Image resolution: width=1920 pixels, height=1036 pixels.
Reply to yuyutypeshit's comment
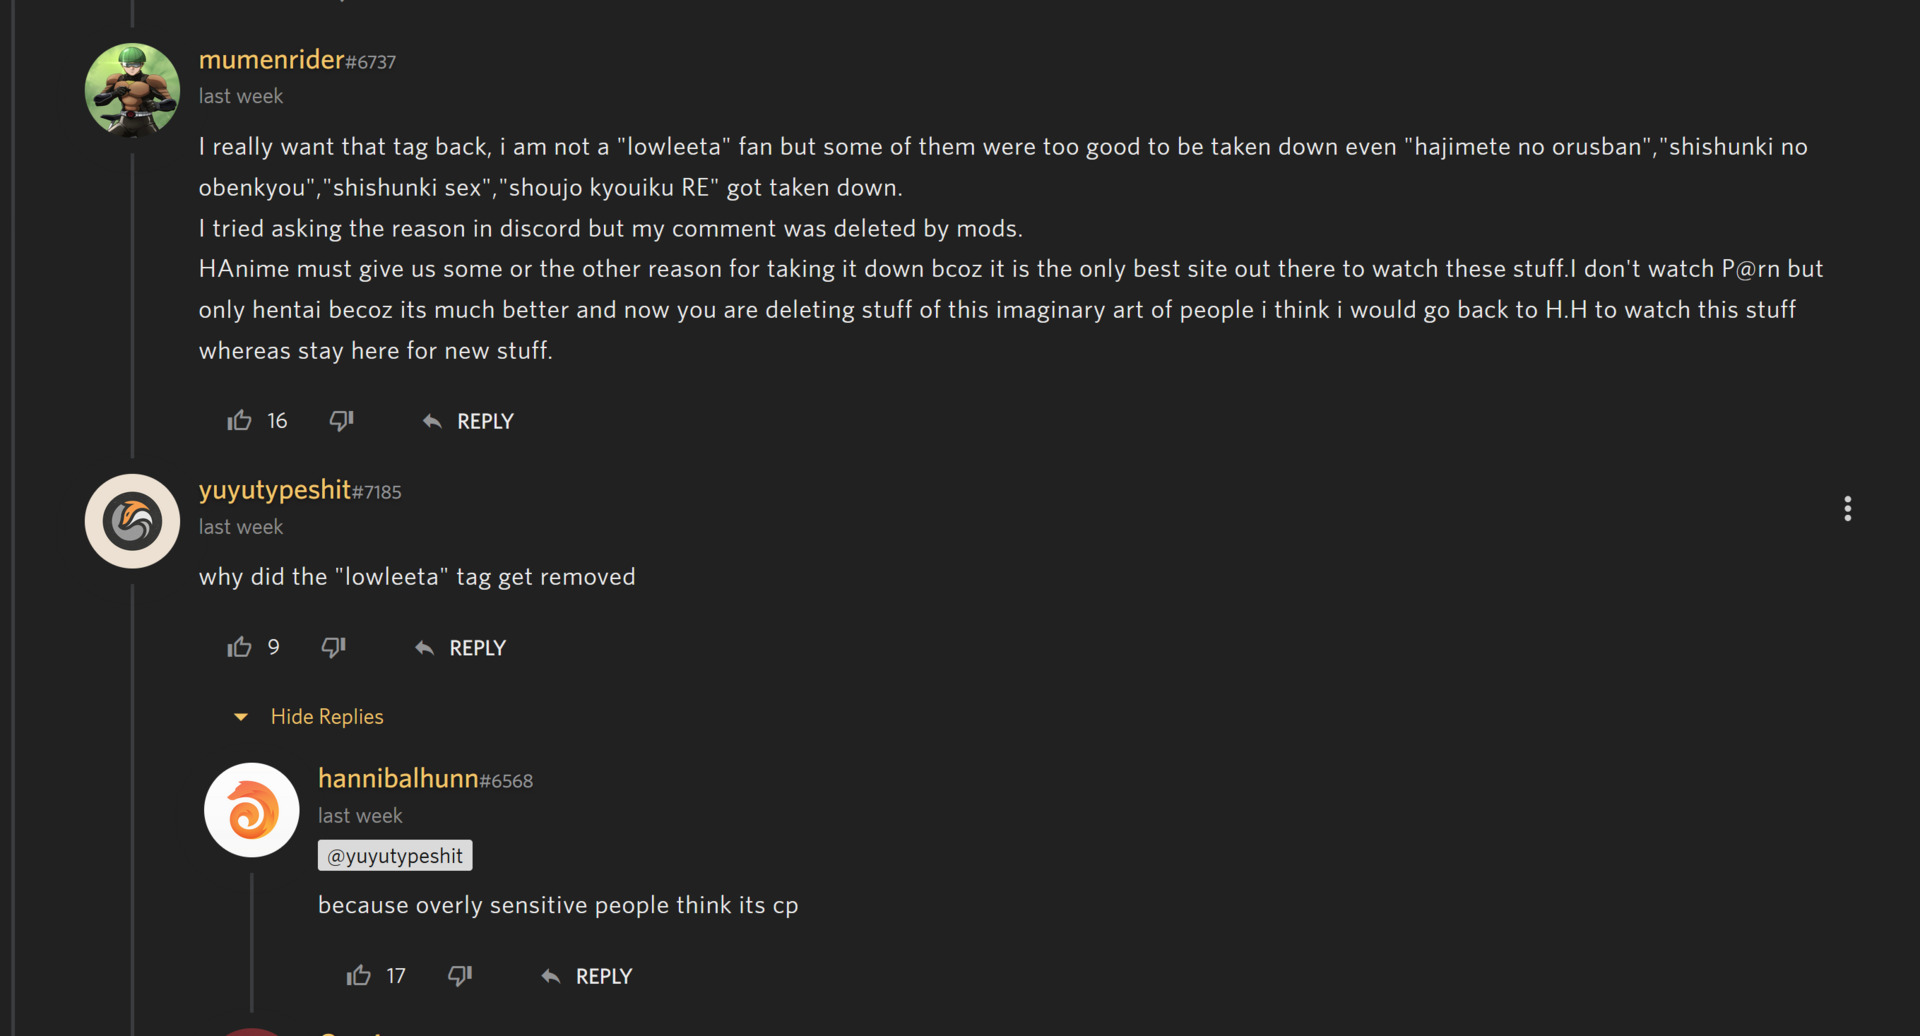(461, 648)
